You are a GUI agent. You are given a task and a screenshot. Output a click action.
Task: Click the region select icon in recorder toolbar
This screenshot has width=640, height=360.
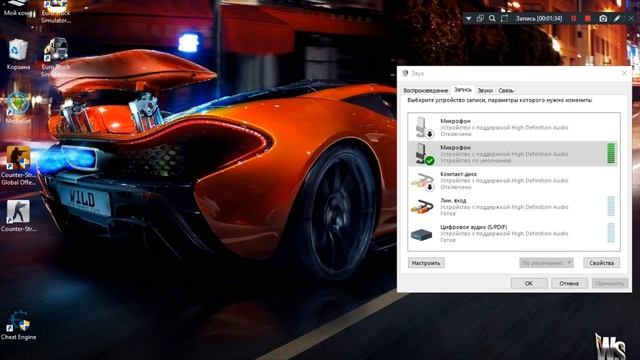(x=504, y=18)
